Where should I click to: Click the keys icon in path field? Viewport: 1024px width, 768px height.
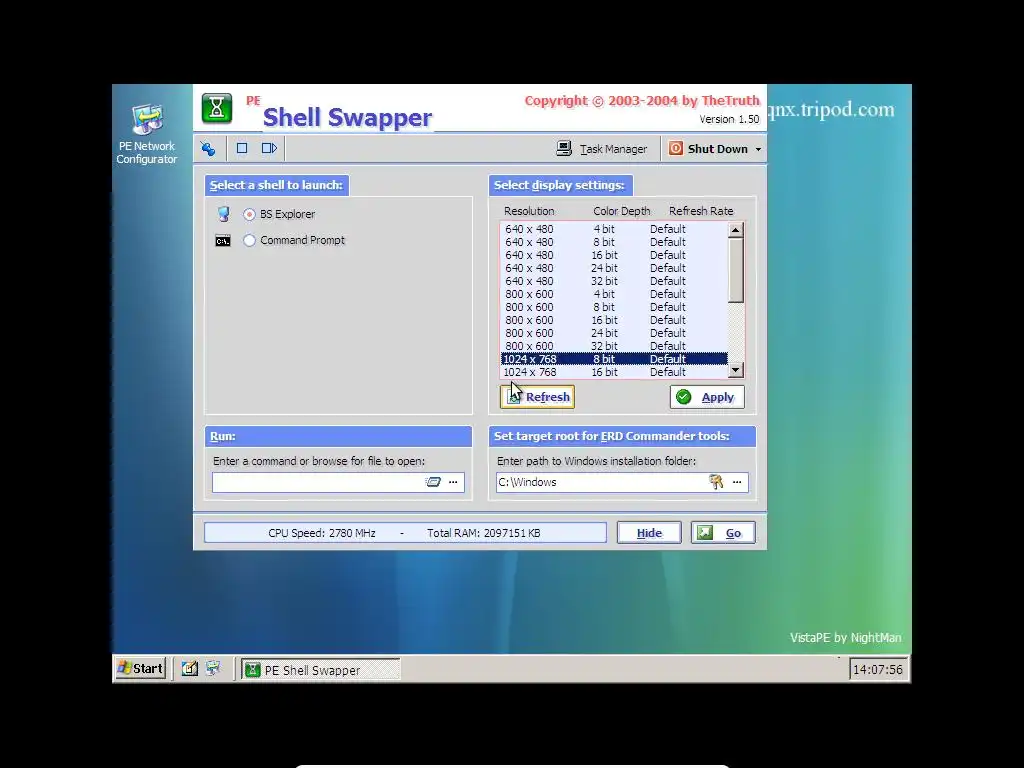pos(716,482)
